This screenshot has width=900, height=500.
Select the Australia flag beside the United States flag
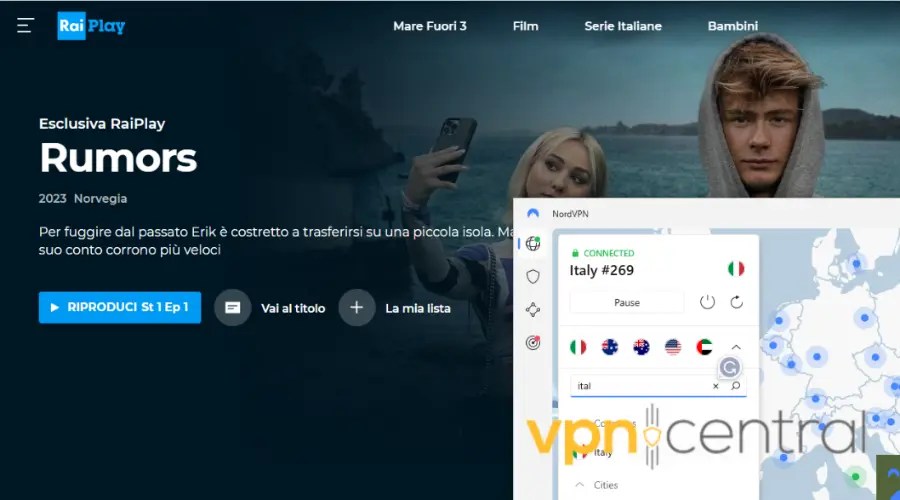pos(641,347)
